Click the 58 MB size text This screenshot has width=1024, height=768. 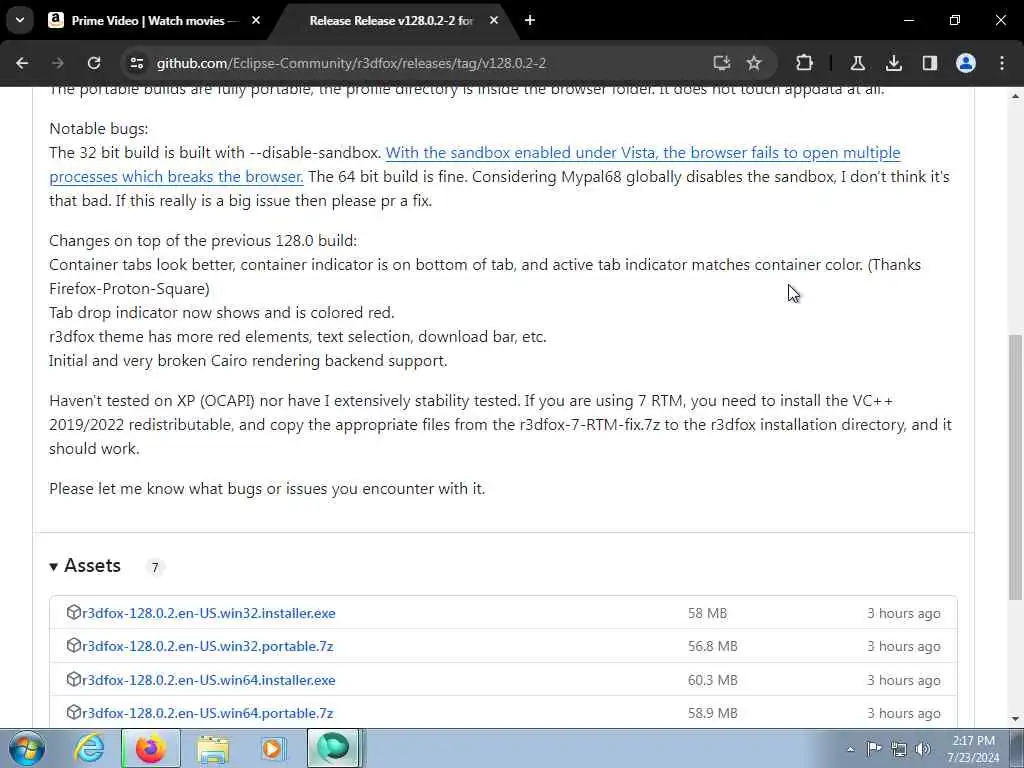pos(707,613)
